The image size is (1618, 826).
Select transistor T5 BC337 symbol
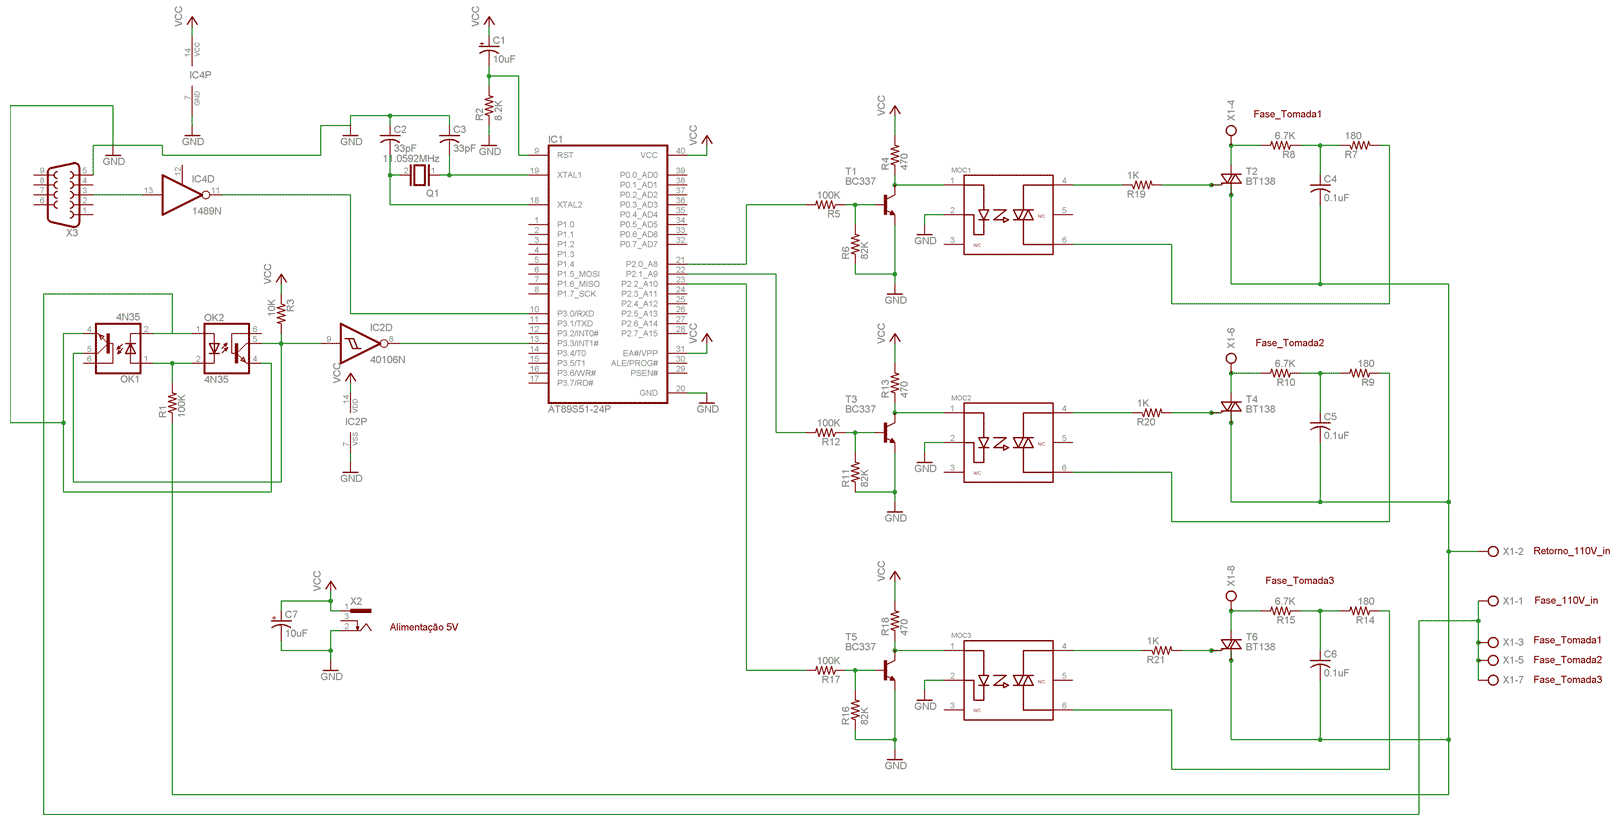pyautogui.click(x=888, y=670)
